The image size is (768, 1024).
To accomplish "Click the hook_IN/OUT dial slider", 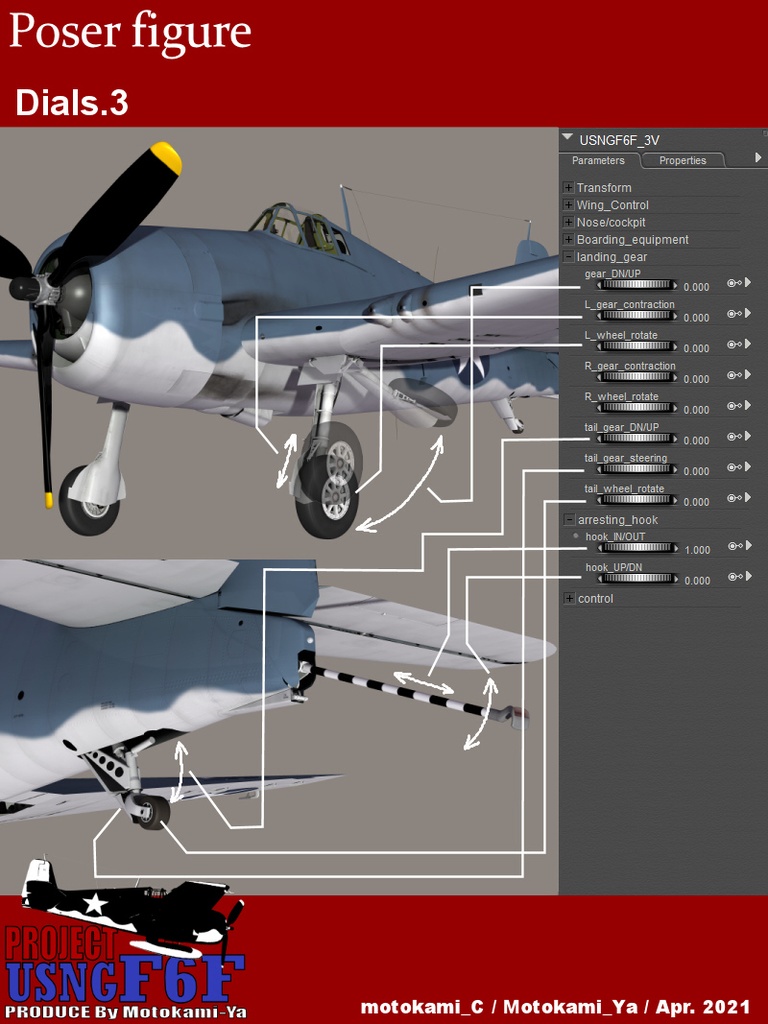I will 637,548.
